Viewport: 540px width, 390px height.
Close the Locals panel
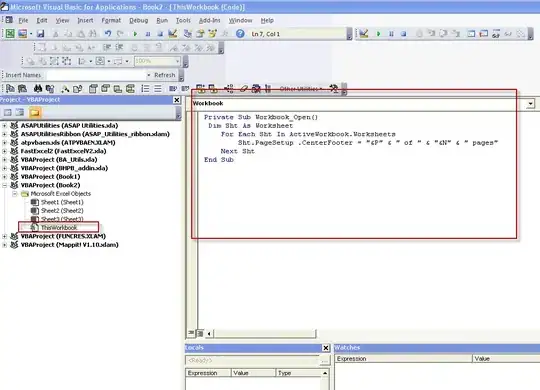[x=325, y=348]
